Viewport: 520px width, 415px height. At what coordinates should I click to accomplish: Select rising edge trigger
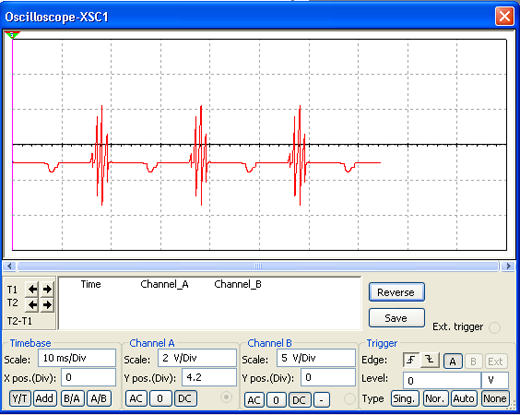[412, 360]
